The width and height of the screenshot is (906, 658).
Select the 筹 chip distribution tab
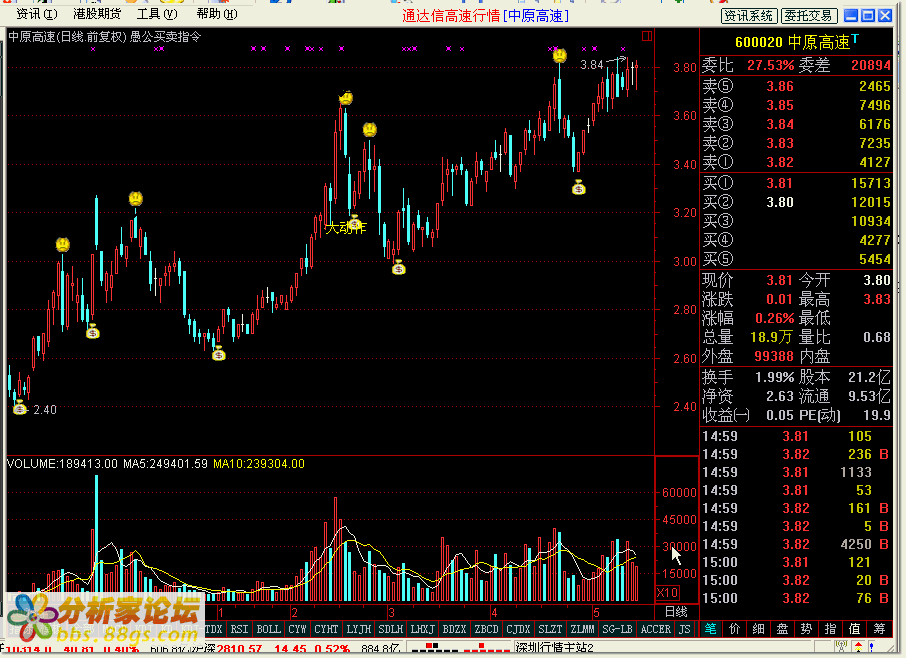(879, 629)
